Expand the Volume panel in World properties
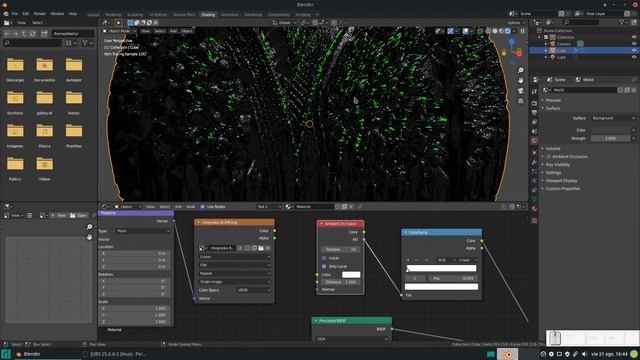The image size is (640, 360). tap(553, 149)
